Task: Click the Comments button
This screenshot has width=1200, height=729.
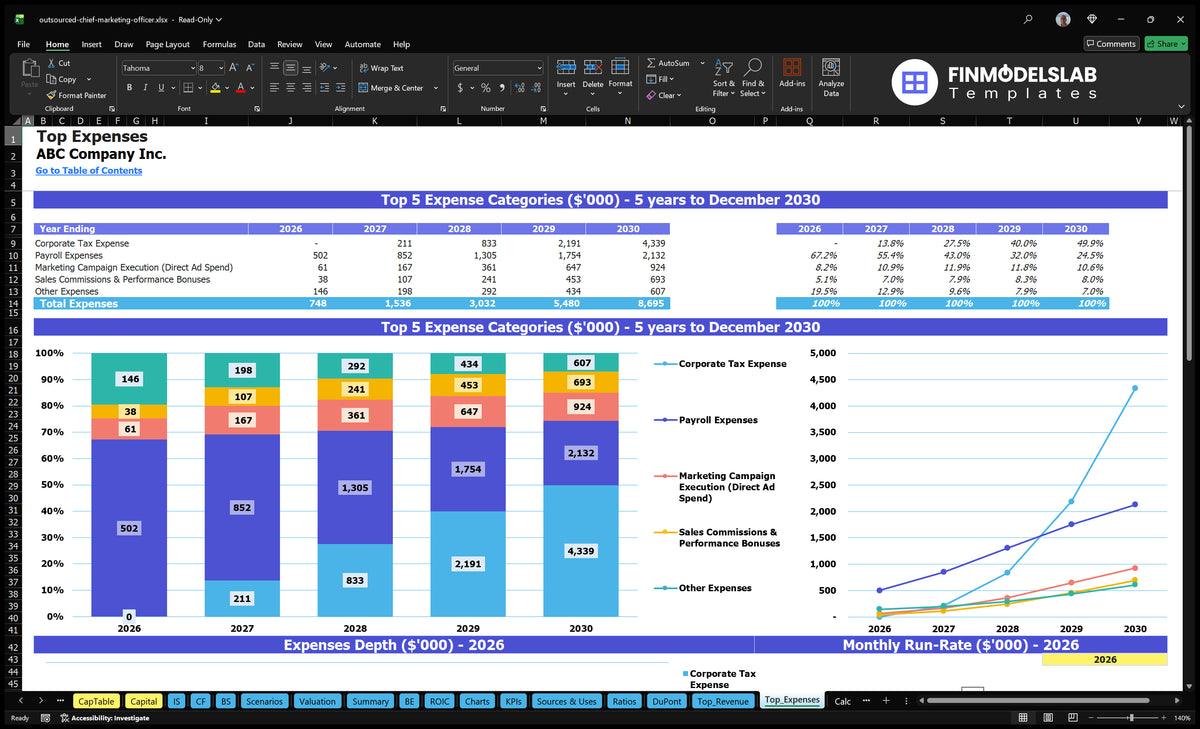Action: point(1111,44)
